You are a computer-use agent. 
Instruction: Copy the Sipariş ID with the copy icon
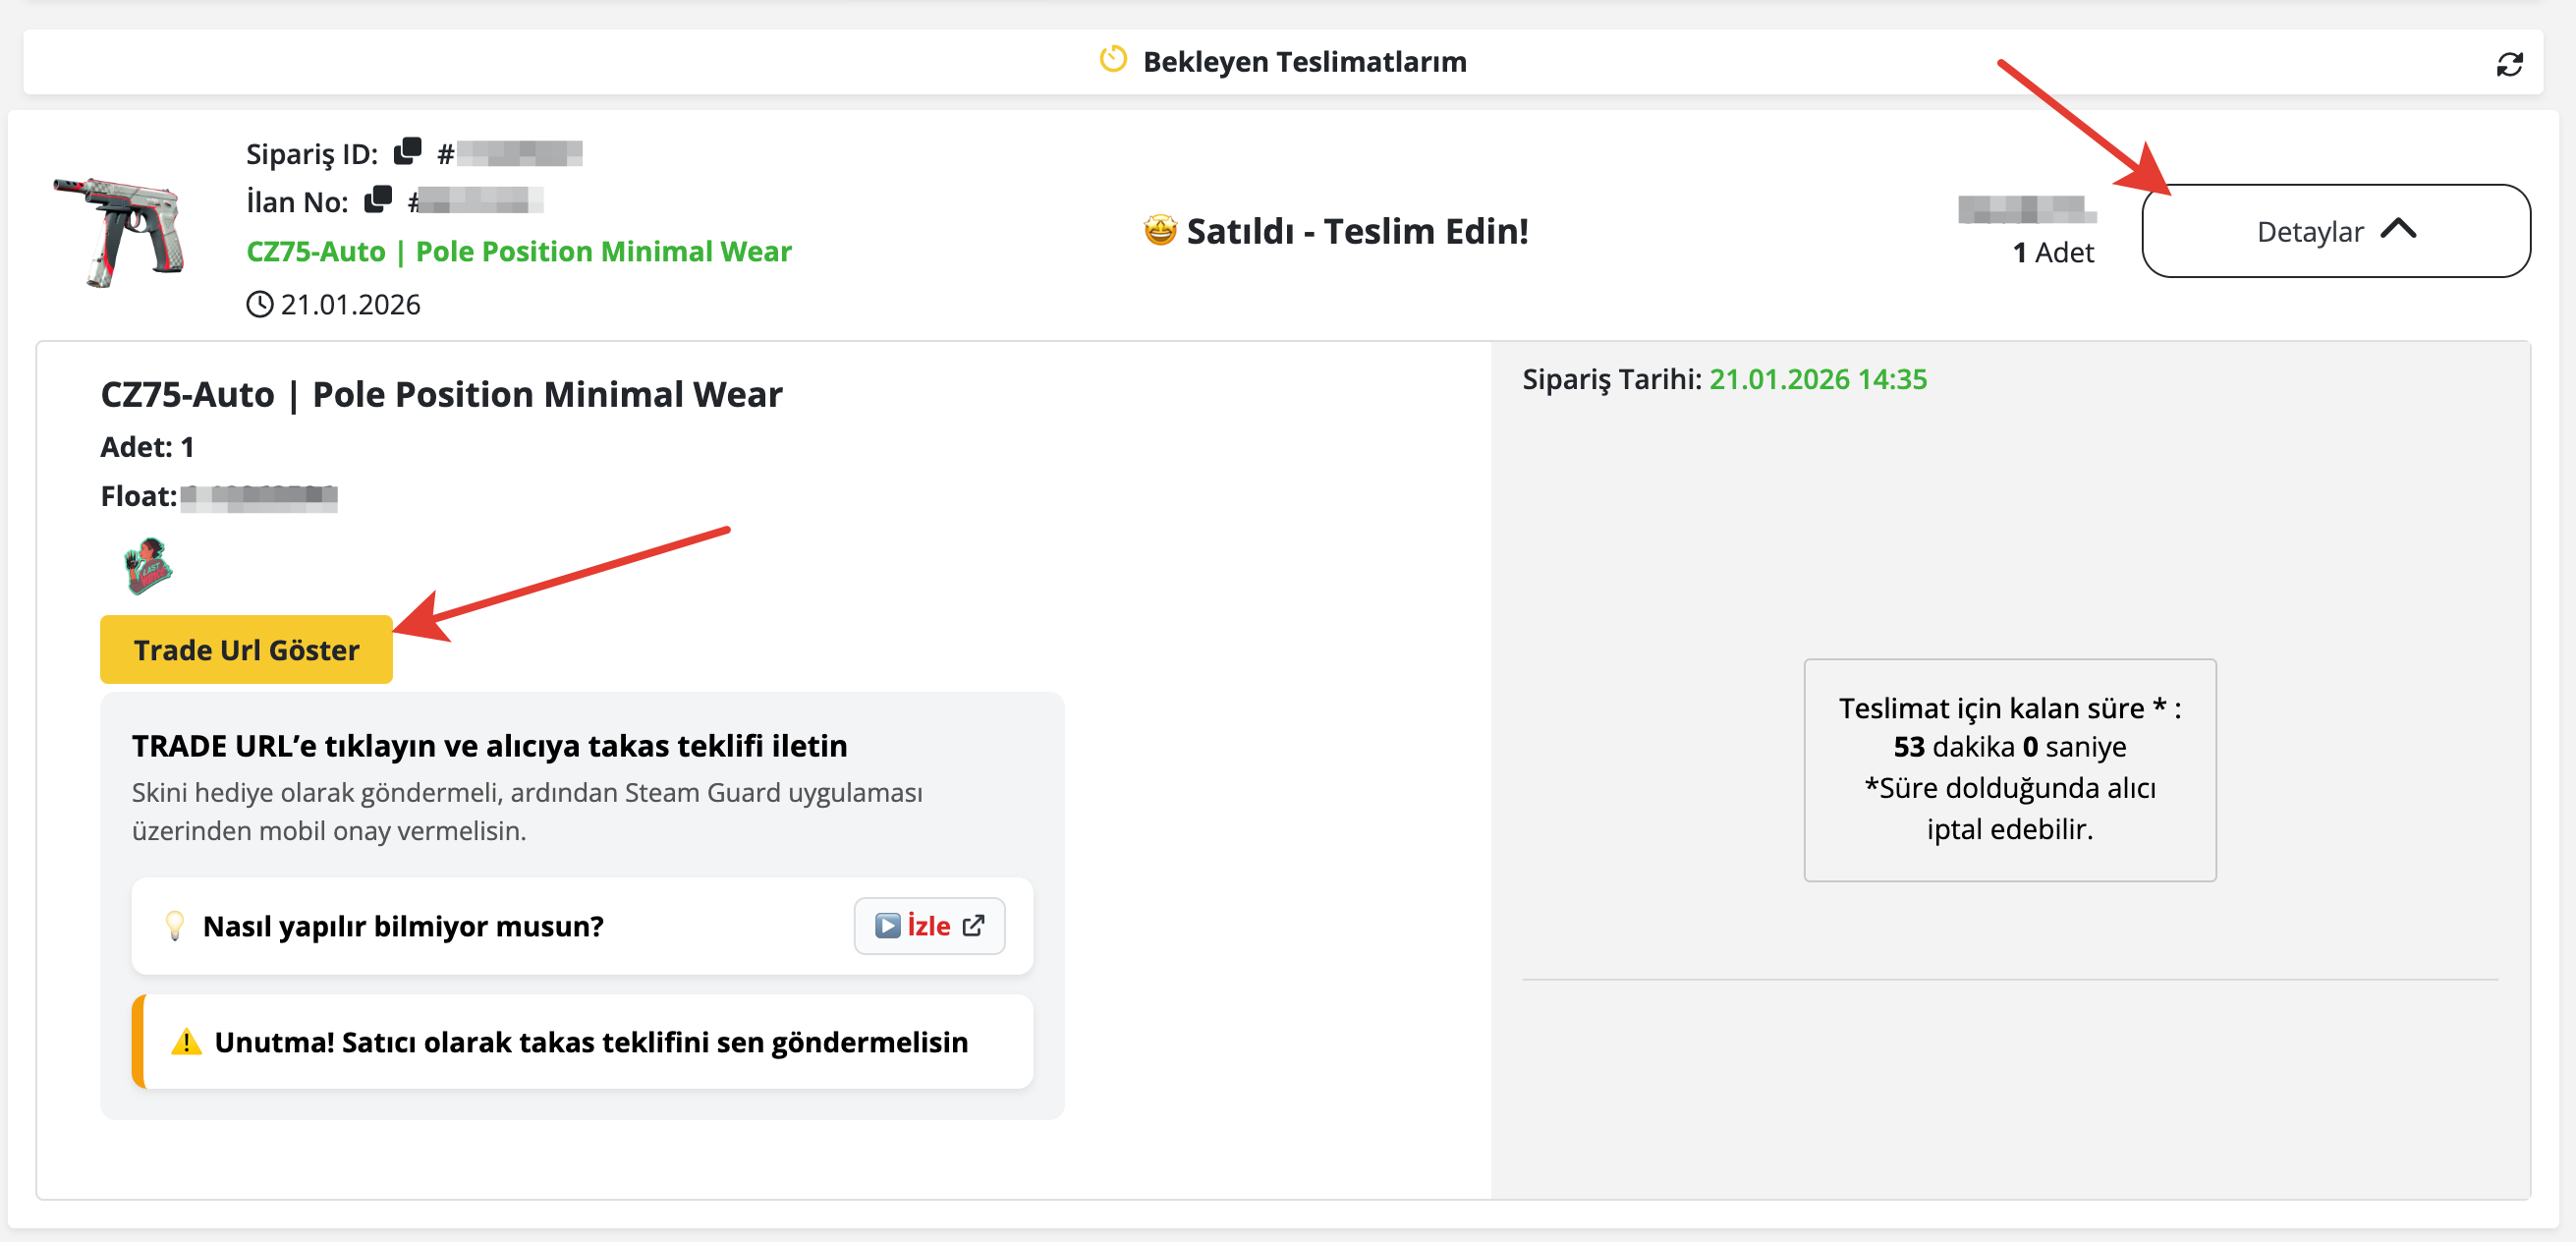tap(407, 151)
